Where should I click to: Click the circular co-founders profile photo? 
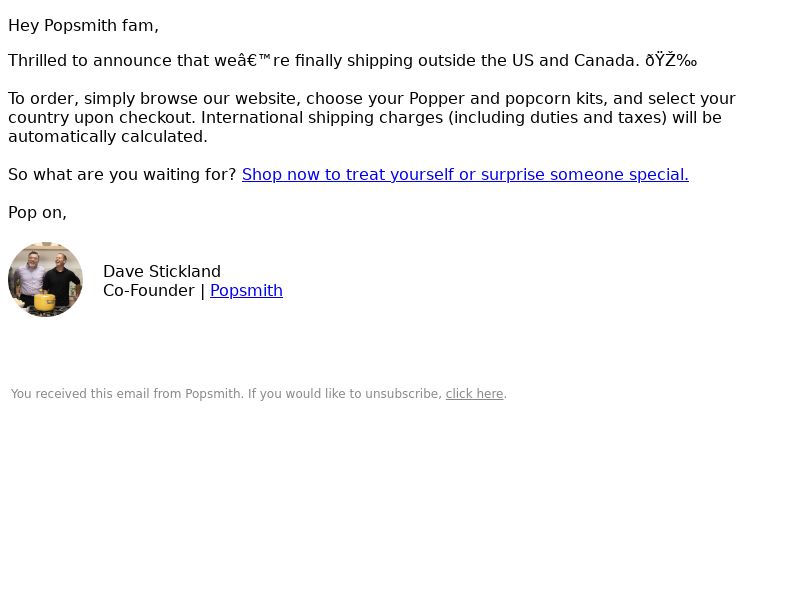coord(45,280)
